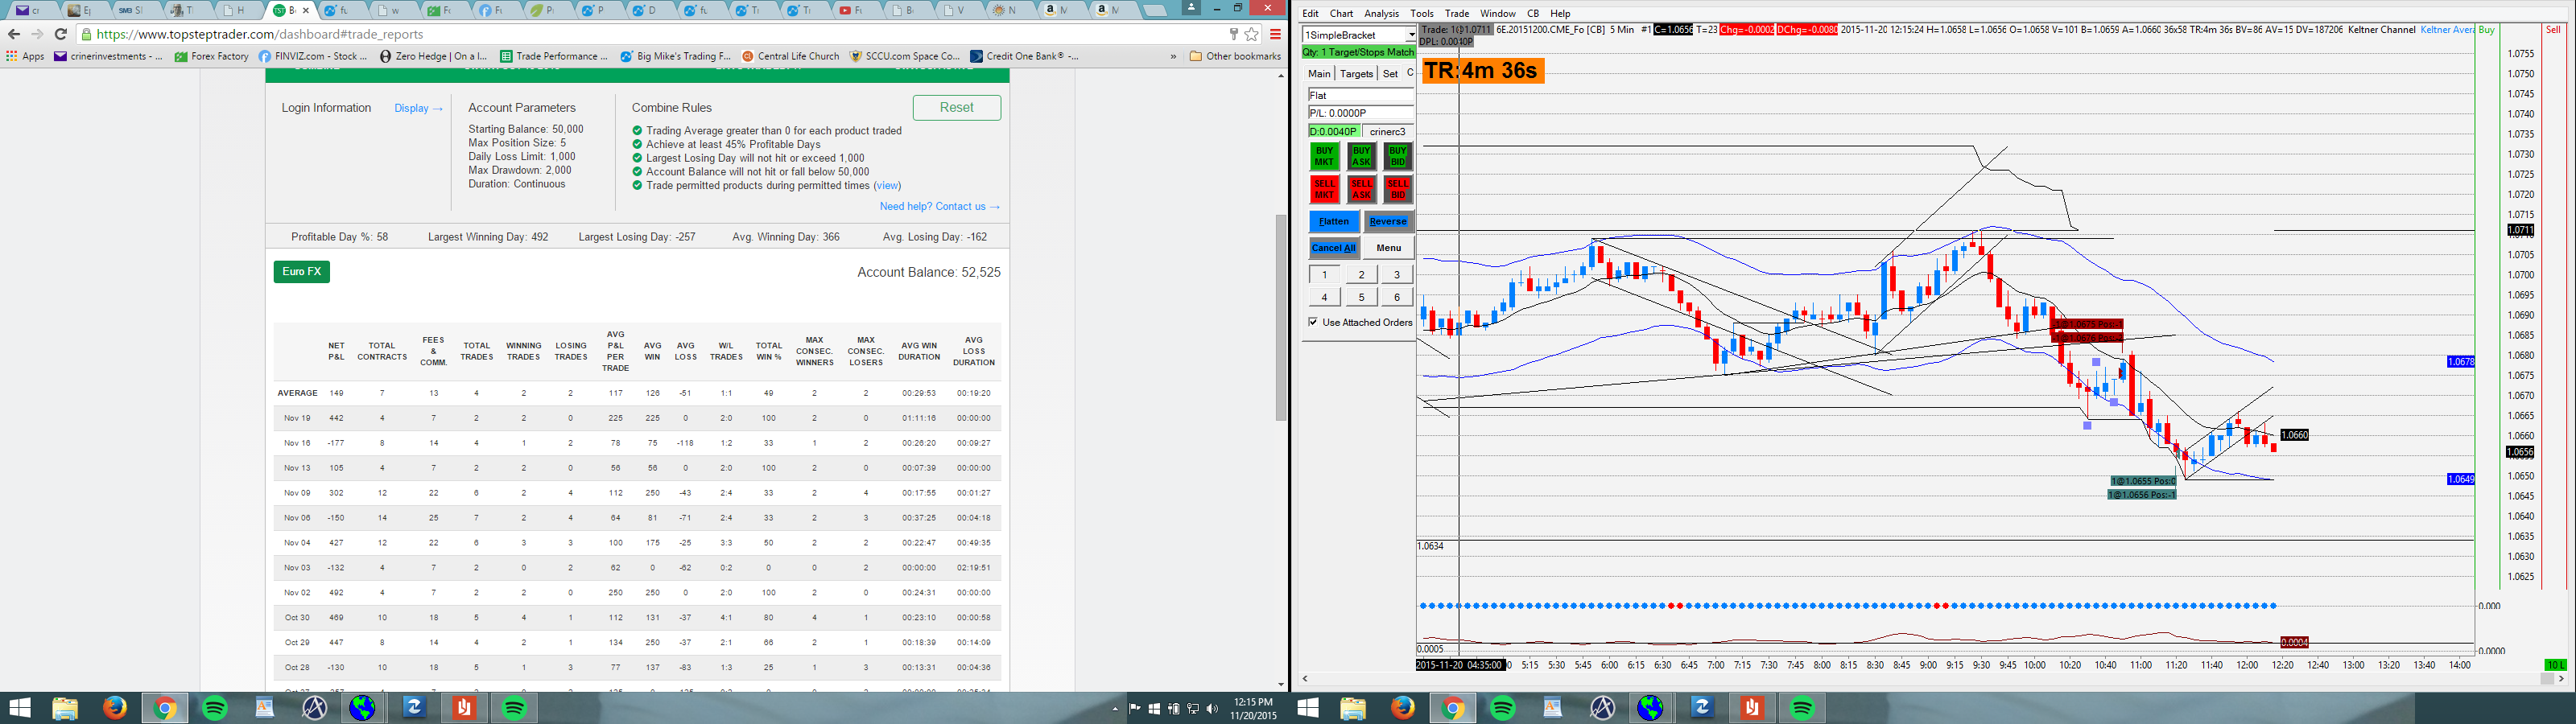Click the Display link beside Login Information
2576x724 pixels.
pos(418,108)
